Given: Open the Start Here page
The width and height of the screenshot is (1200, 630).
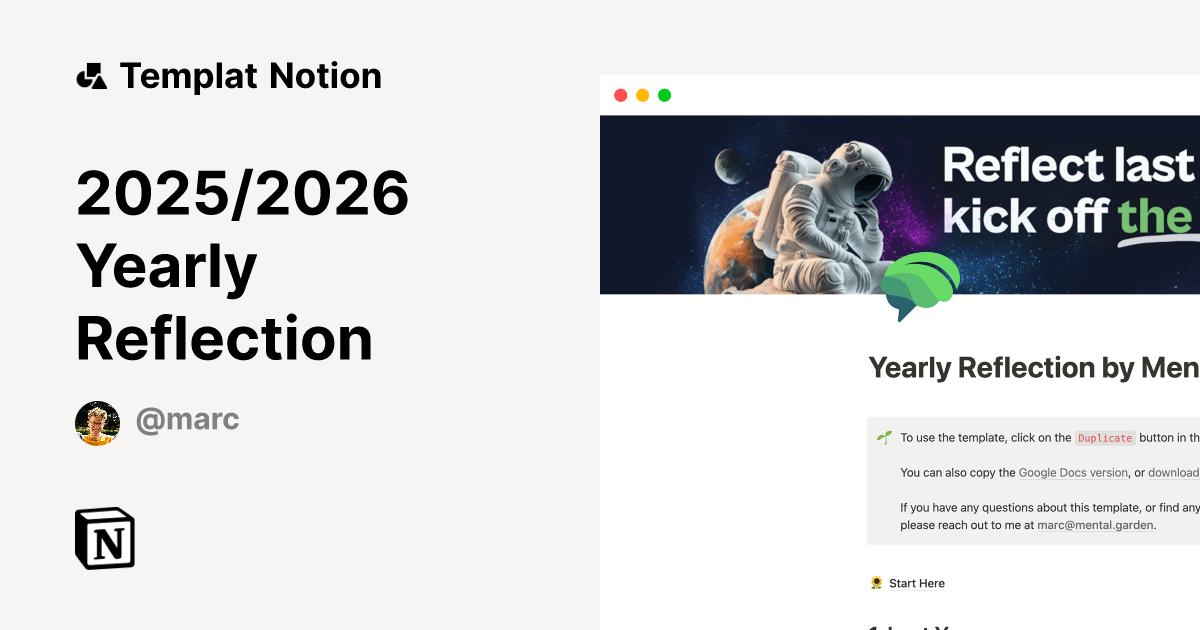Looking at the screenshot, I should (916, 583).
